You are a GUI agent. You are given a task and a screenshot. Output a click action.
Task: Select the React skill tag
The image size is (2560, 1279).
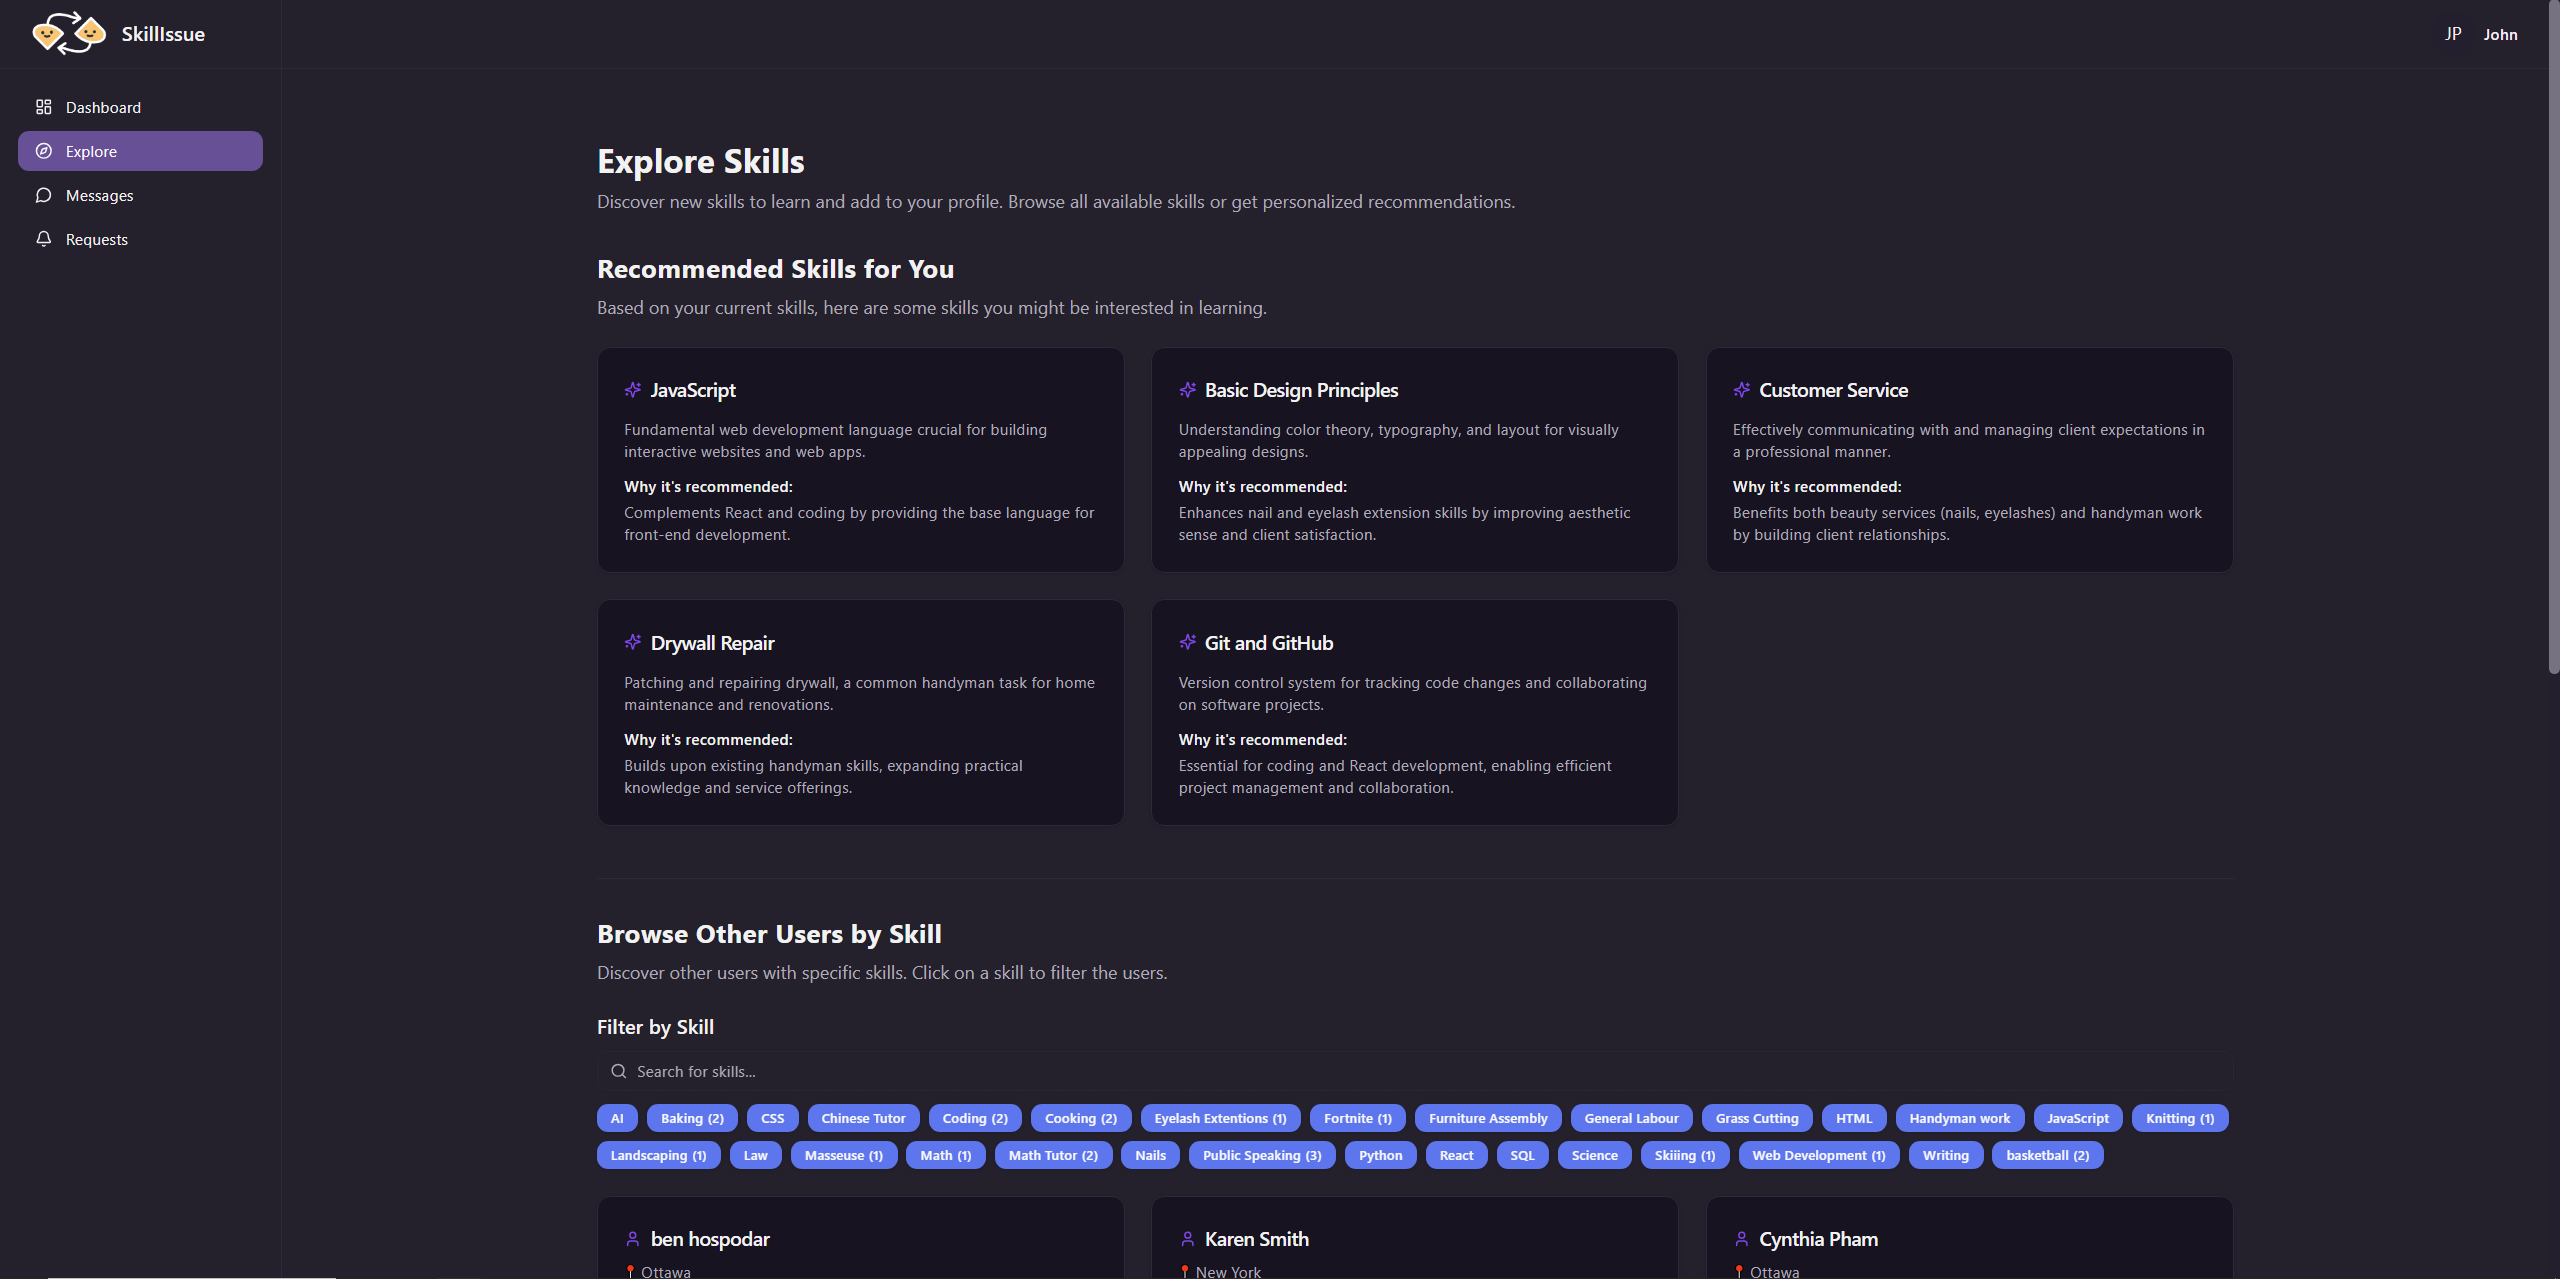[x=1456, y=1155]
